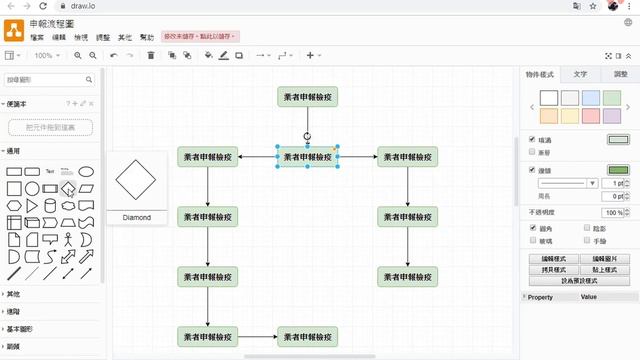Open the line pattern dropdown
This screenshot has height=360, width=640.
coord(568,184)
